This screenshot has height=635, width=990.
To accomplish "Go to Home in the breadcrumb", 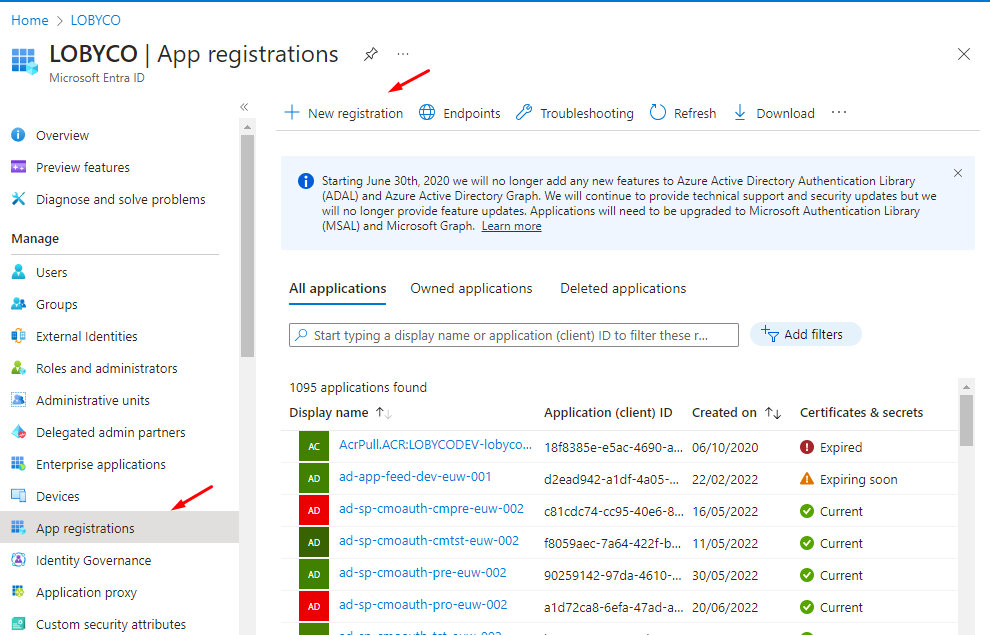I will (30, 20).
